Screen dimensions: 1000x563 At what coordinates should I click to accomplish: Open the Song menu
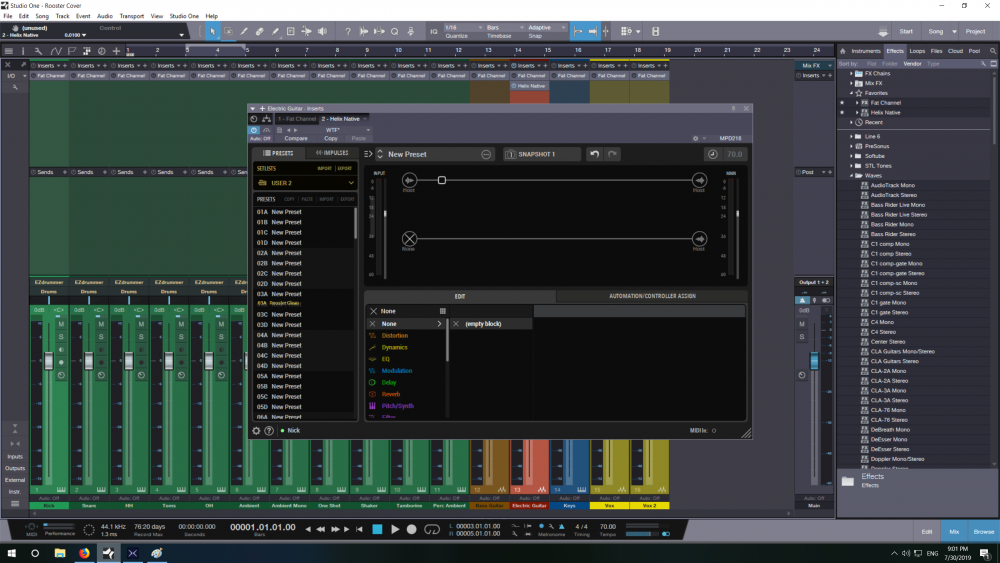(x=42, y=16)
